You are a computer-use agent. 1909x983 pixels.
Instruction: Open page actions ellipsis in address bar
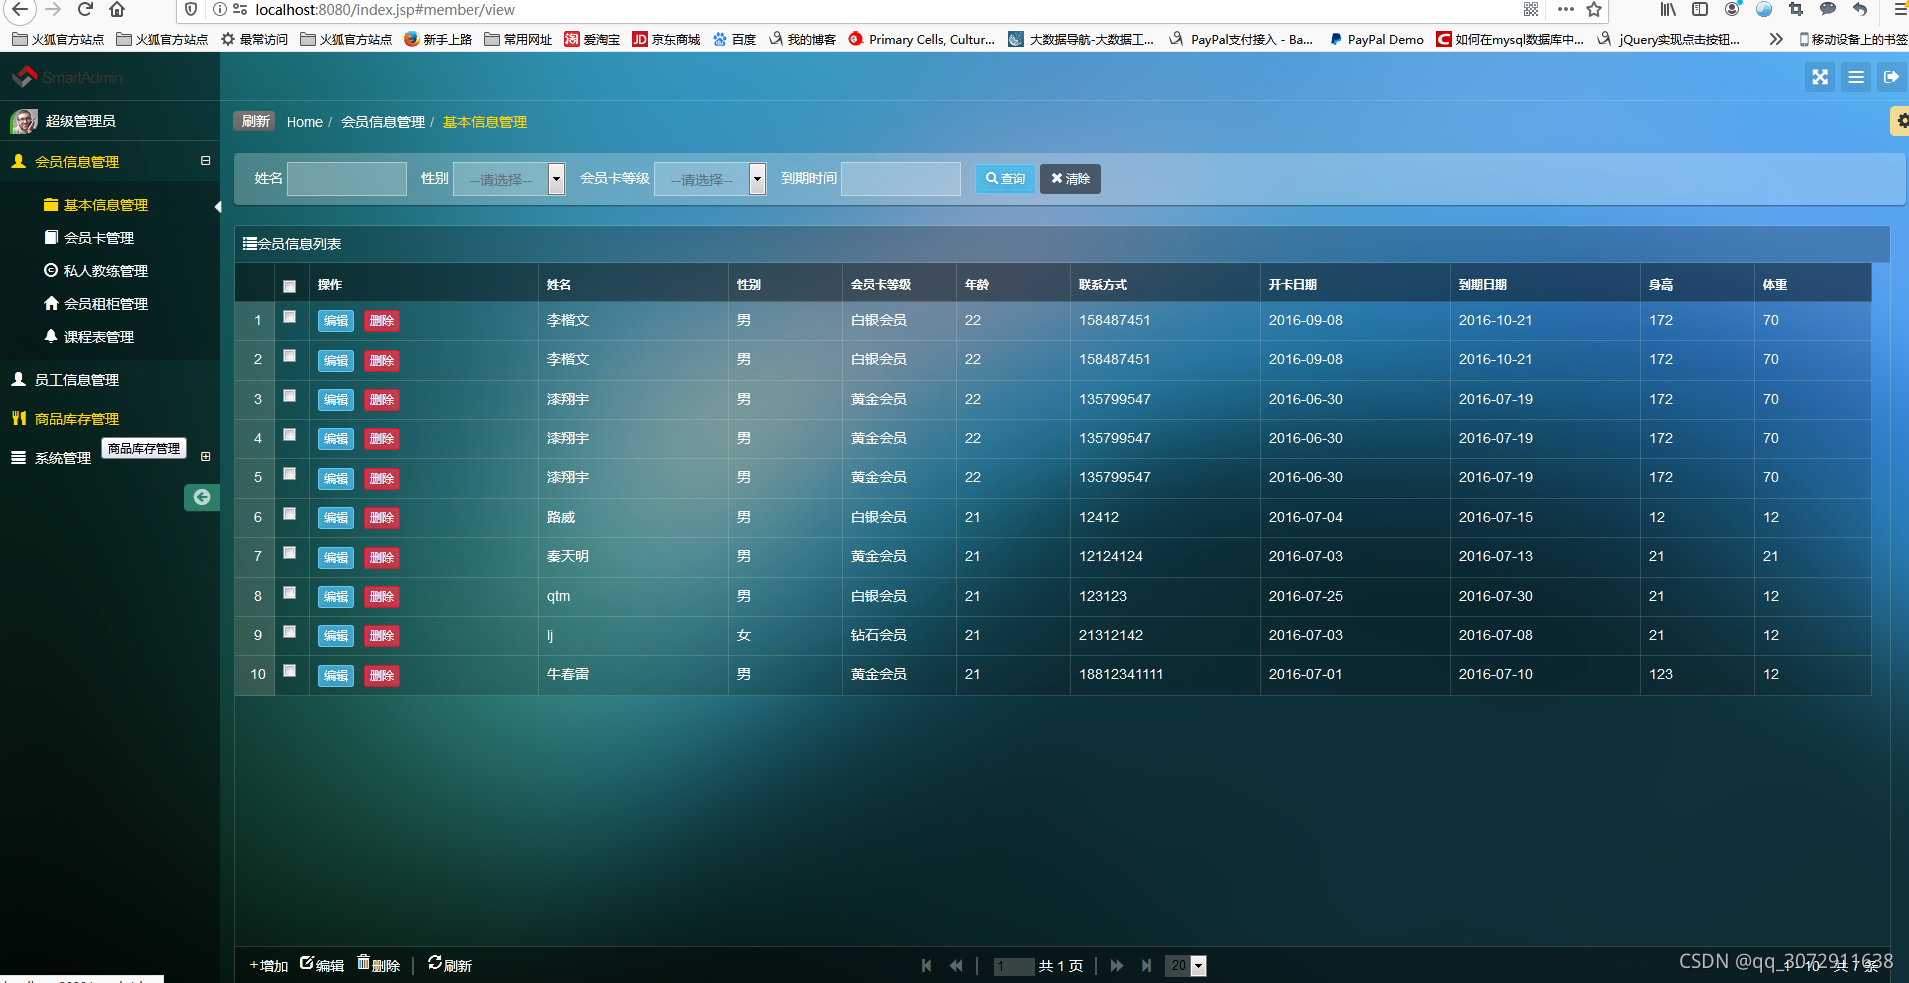click(x=1565, y=10)
